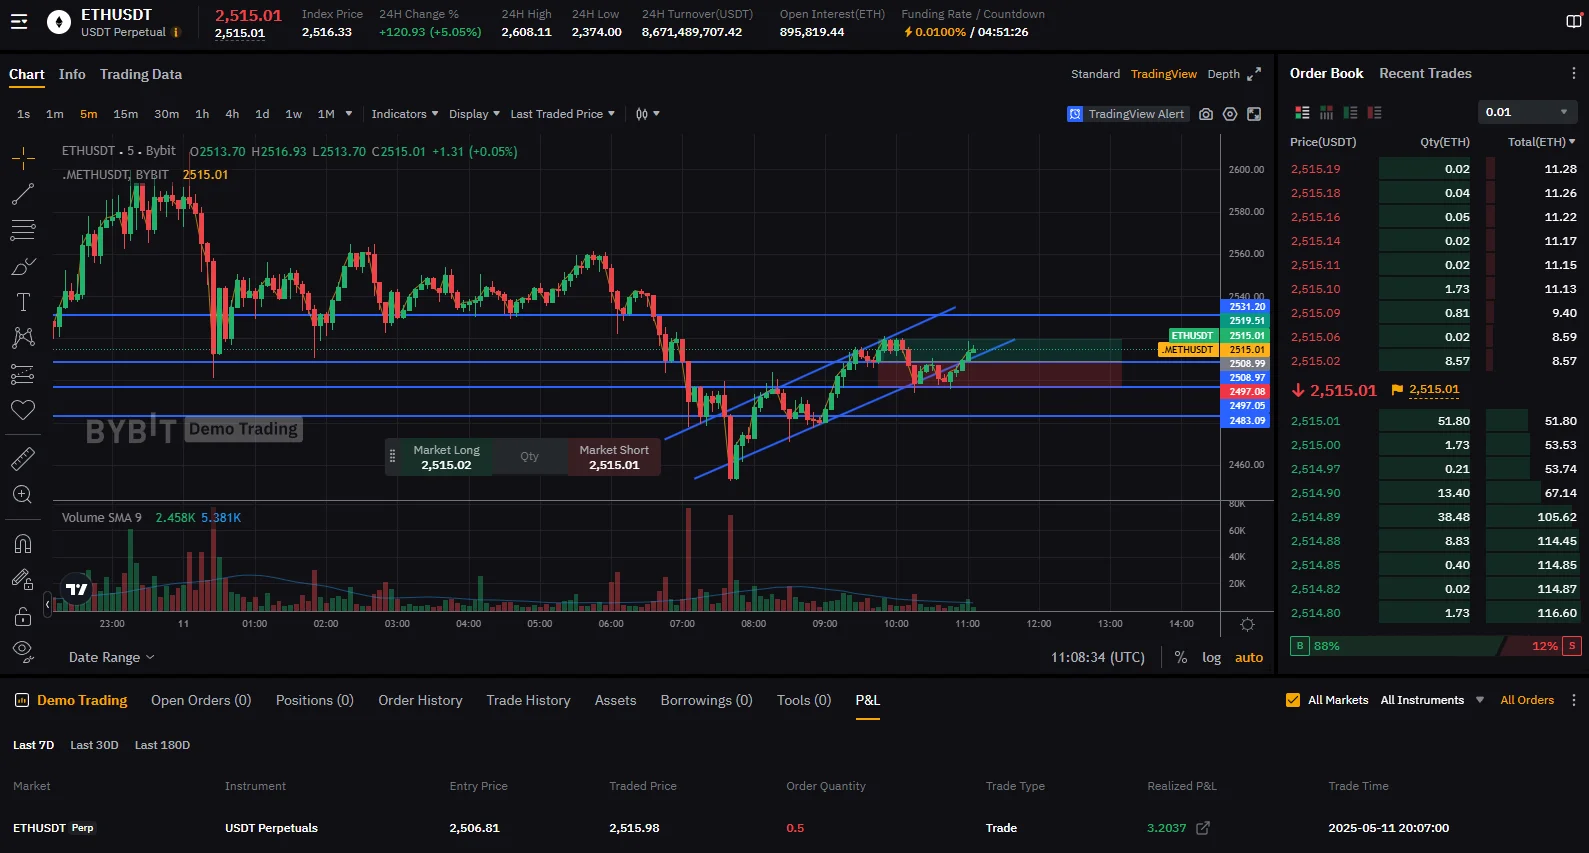Open the Last Traded Price dropdown
This screenshot has height=853, width=1589.
(x=563, y=114)
